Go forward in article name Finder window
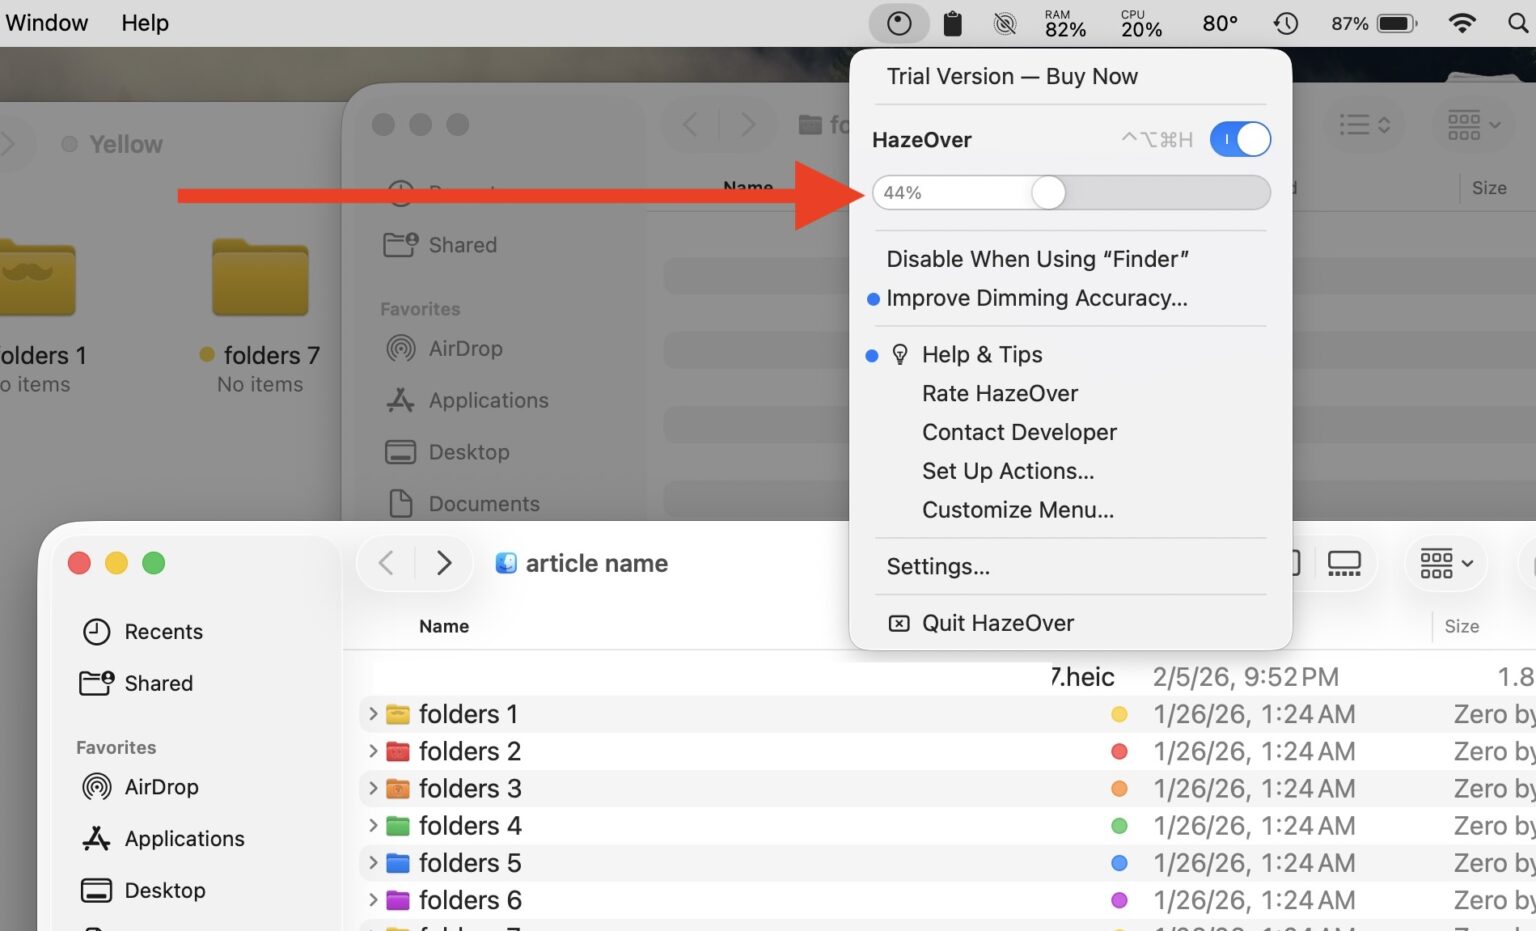 coord(444,563)
